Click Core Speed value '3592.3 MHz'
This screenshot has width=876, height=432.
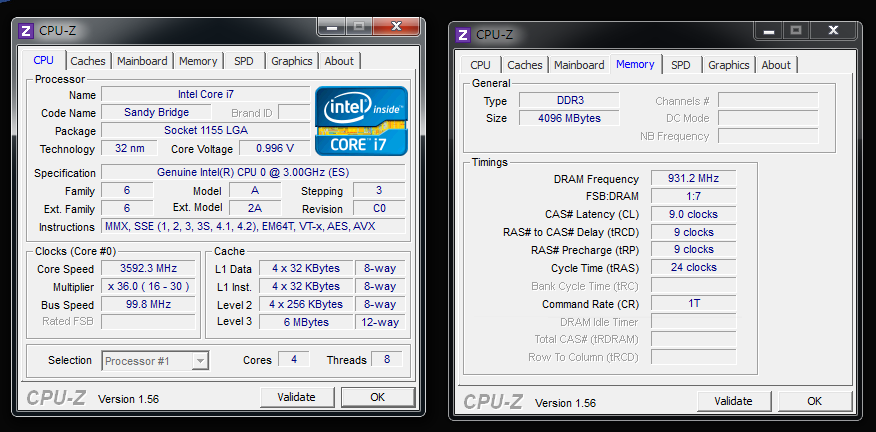click(x=148, y=268)
